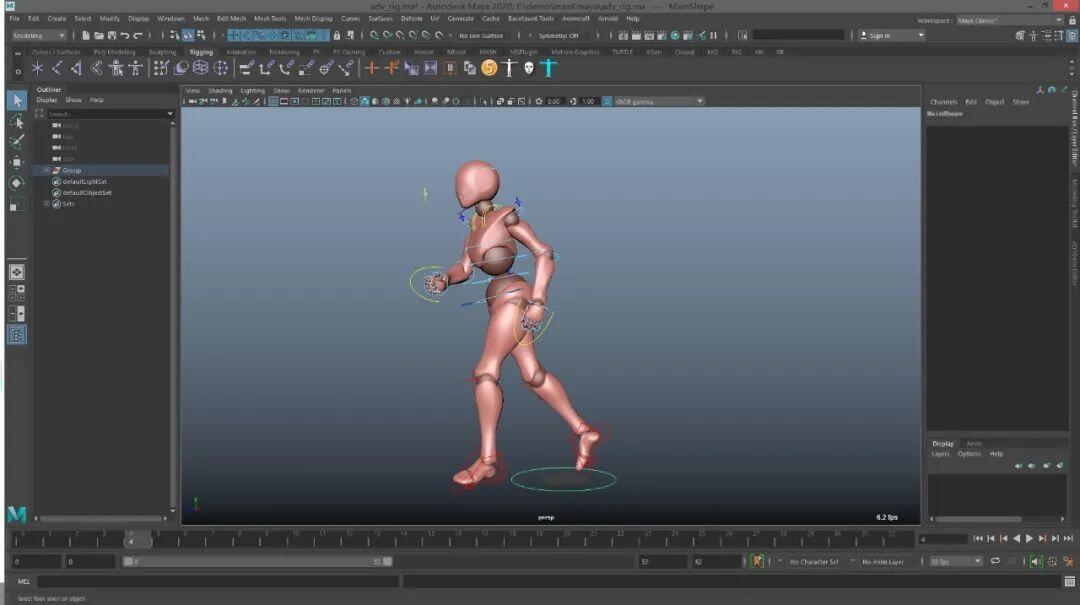Toggle the Auto Keyframe button

(757, 562)
